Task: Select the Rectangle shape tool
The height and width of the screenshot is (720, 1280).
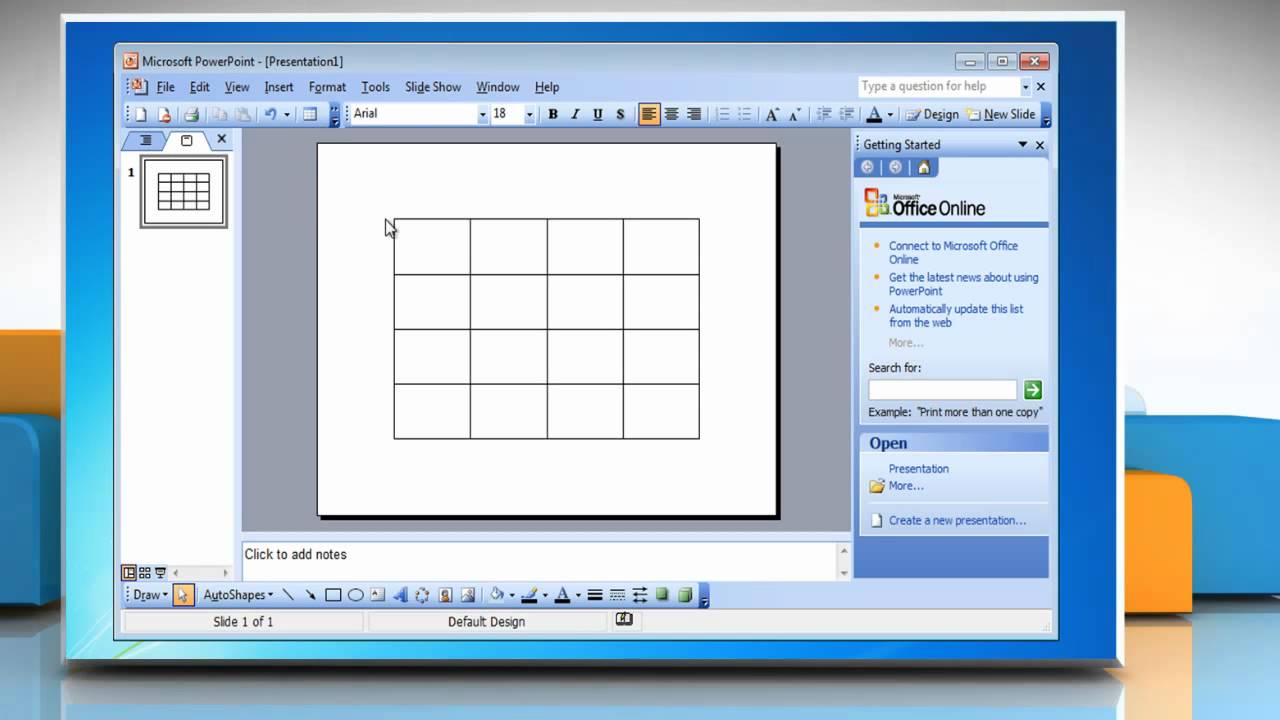Action: point(333,595)
